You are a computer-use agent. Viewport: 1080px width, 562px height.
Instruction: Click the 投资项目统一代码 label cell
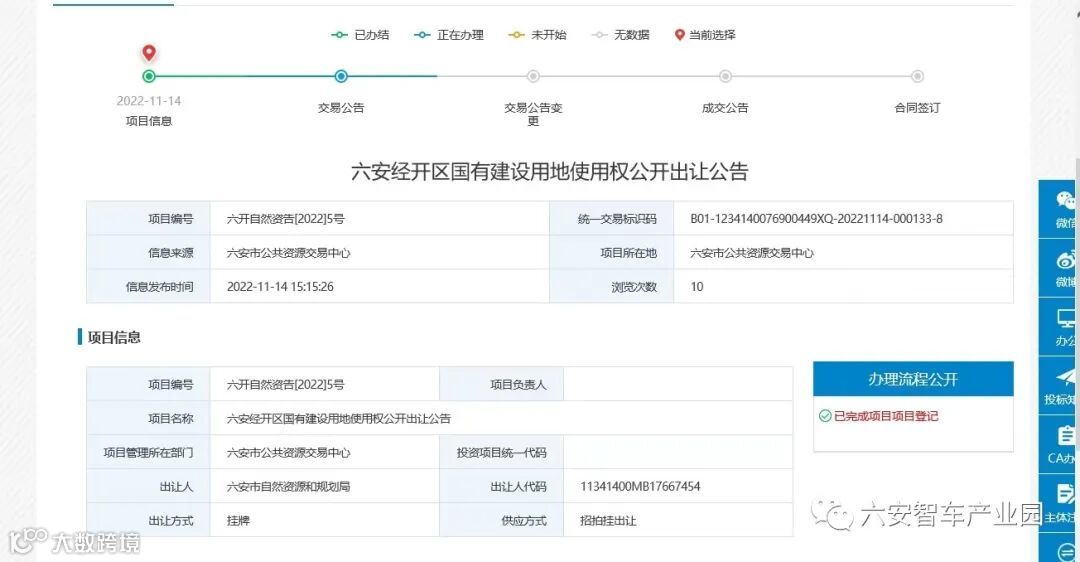[x=501, y=452]
